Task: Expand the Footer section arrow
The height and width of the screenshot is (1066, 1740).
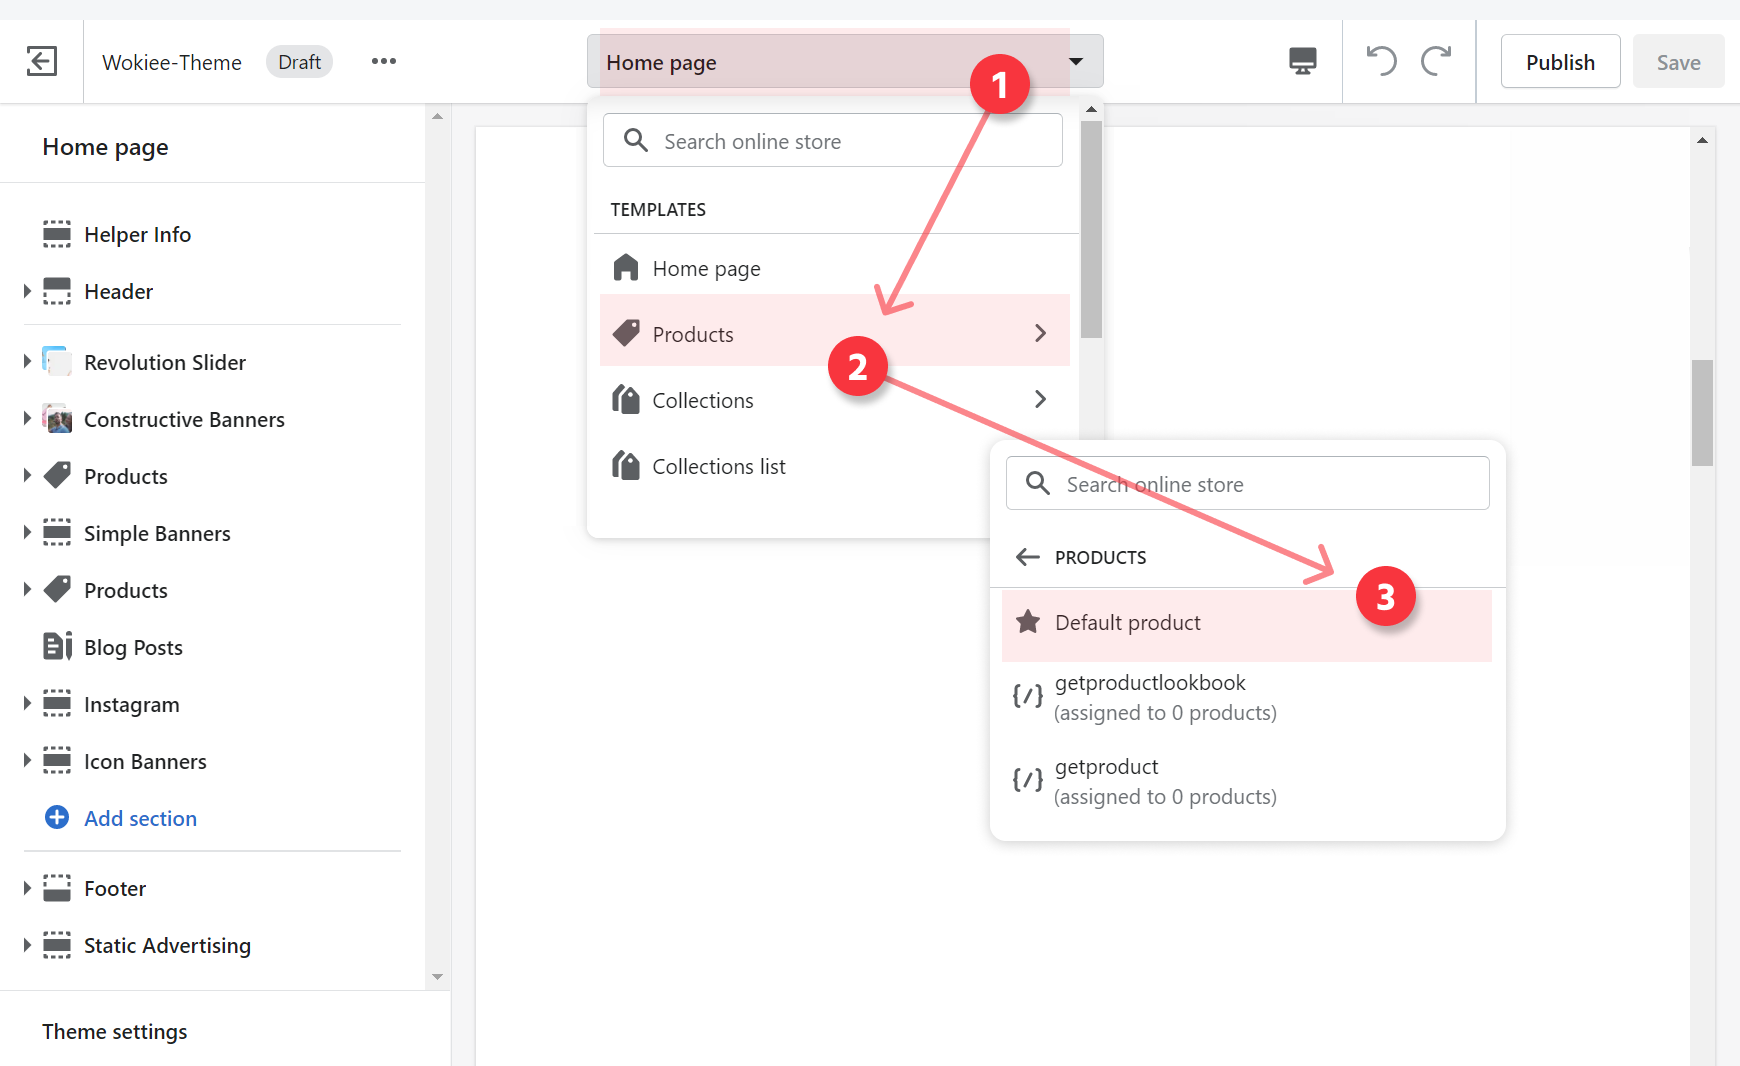Action: point(27,888)
